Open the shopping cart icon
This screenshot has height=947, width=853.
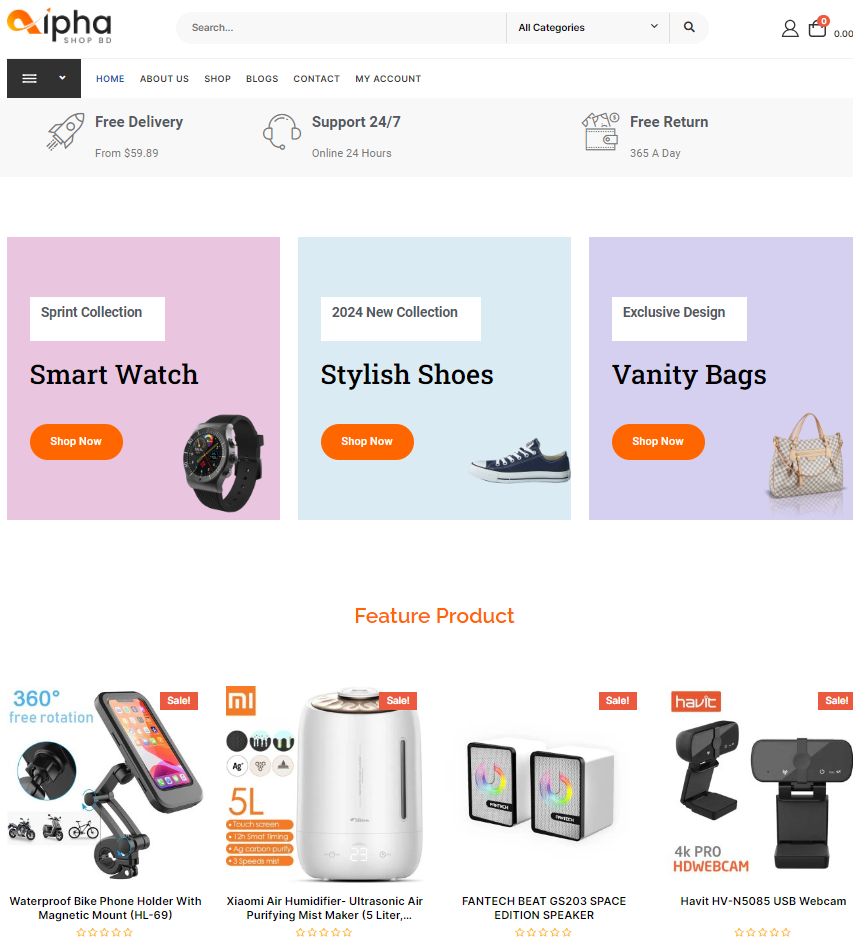(x=817, y=27)
